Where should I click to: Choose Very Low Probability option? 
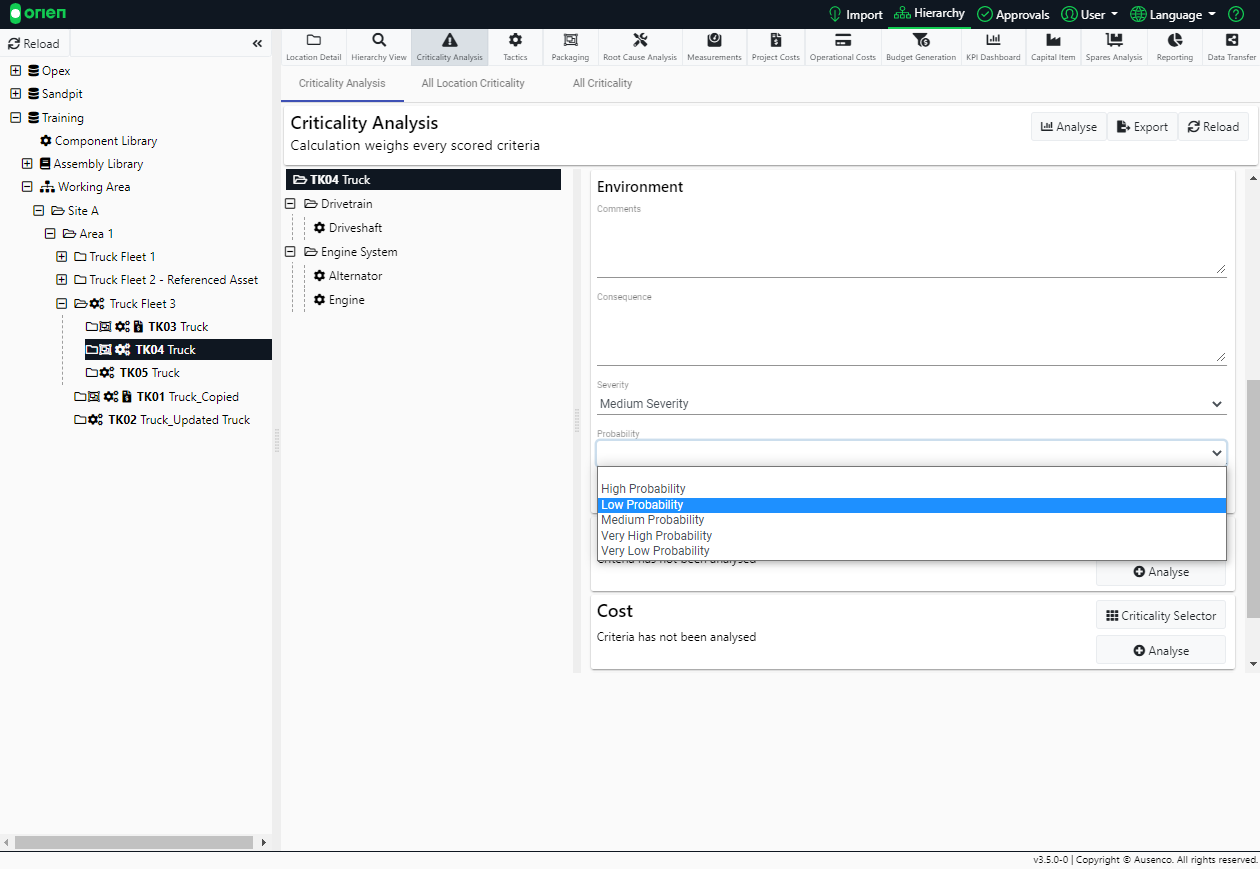click(x=911, y=551)
